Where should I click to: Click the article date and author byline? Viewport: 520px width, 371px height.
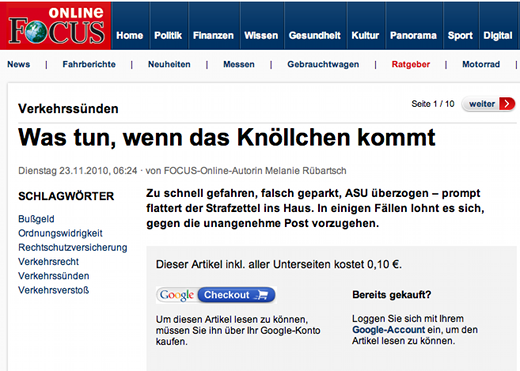click(182, 171)
